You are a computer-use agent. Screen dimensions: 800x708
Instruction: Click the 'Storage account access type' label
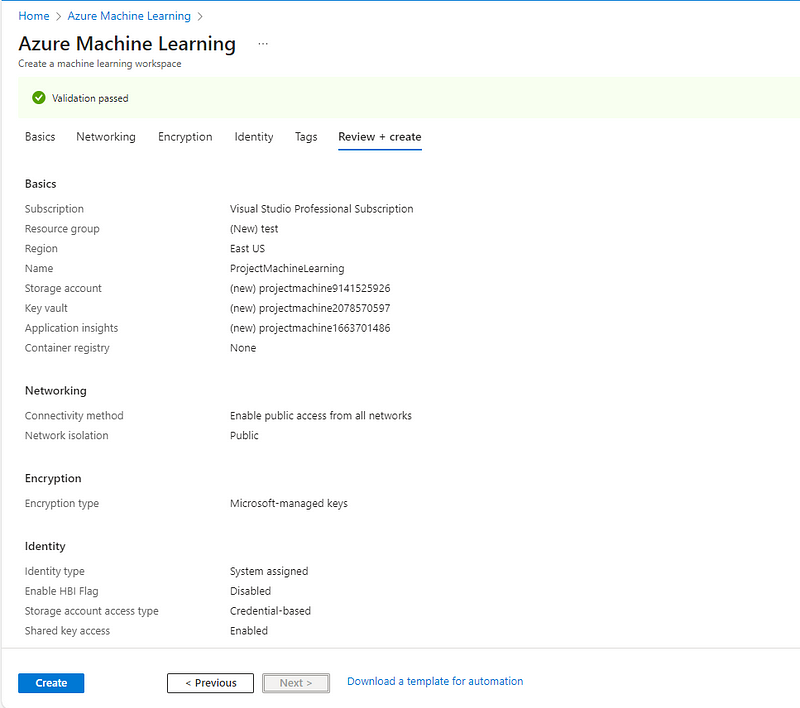(91, 611)
